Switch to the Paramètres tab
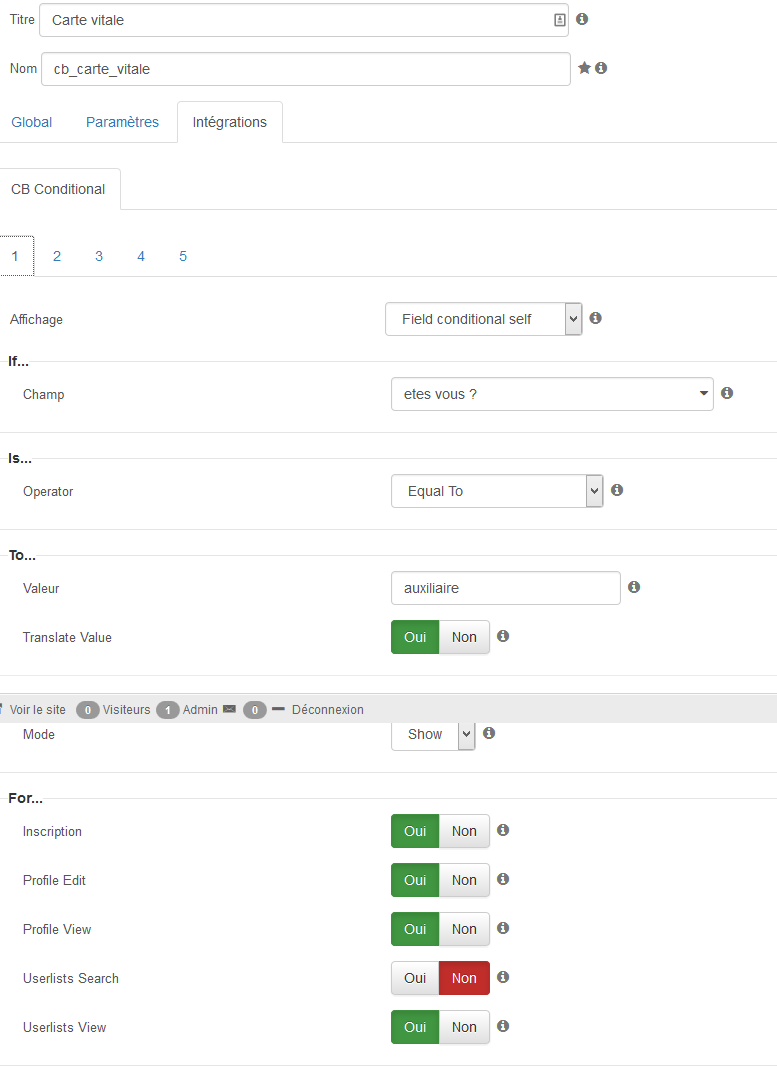This screenshot has width=777, height=1074. pos(122,122)
